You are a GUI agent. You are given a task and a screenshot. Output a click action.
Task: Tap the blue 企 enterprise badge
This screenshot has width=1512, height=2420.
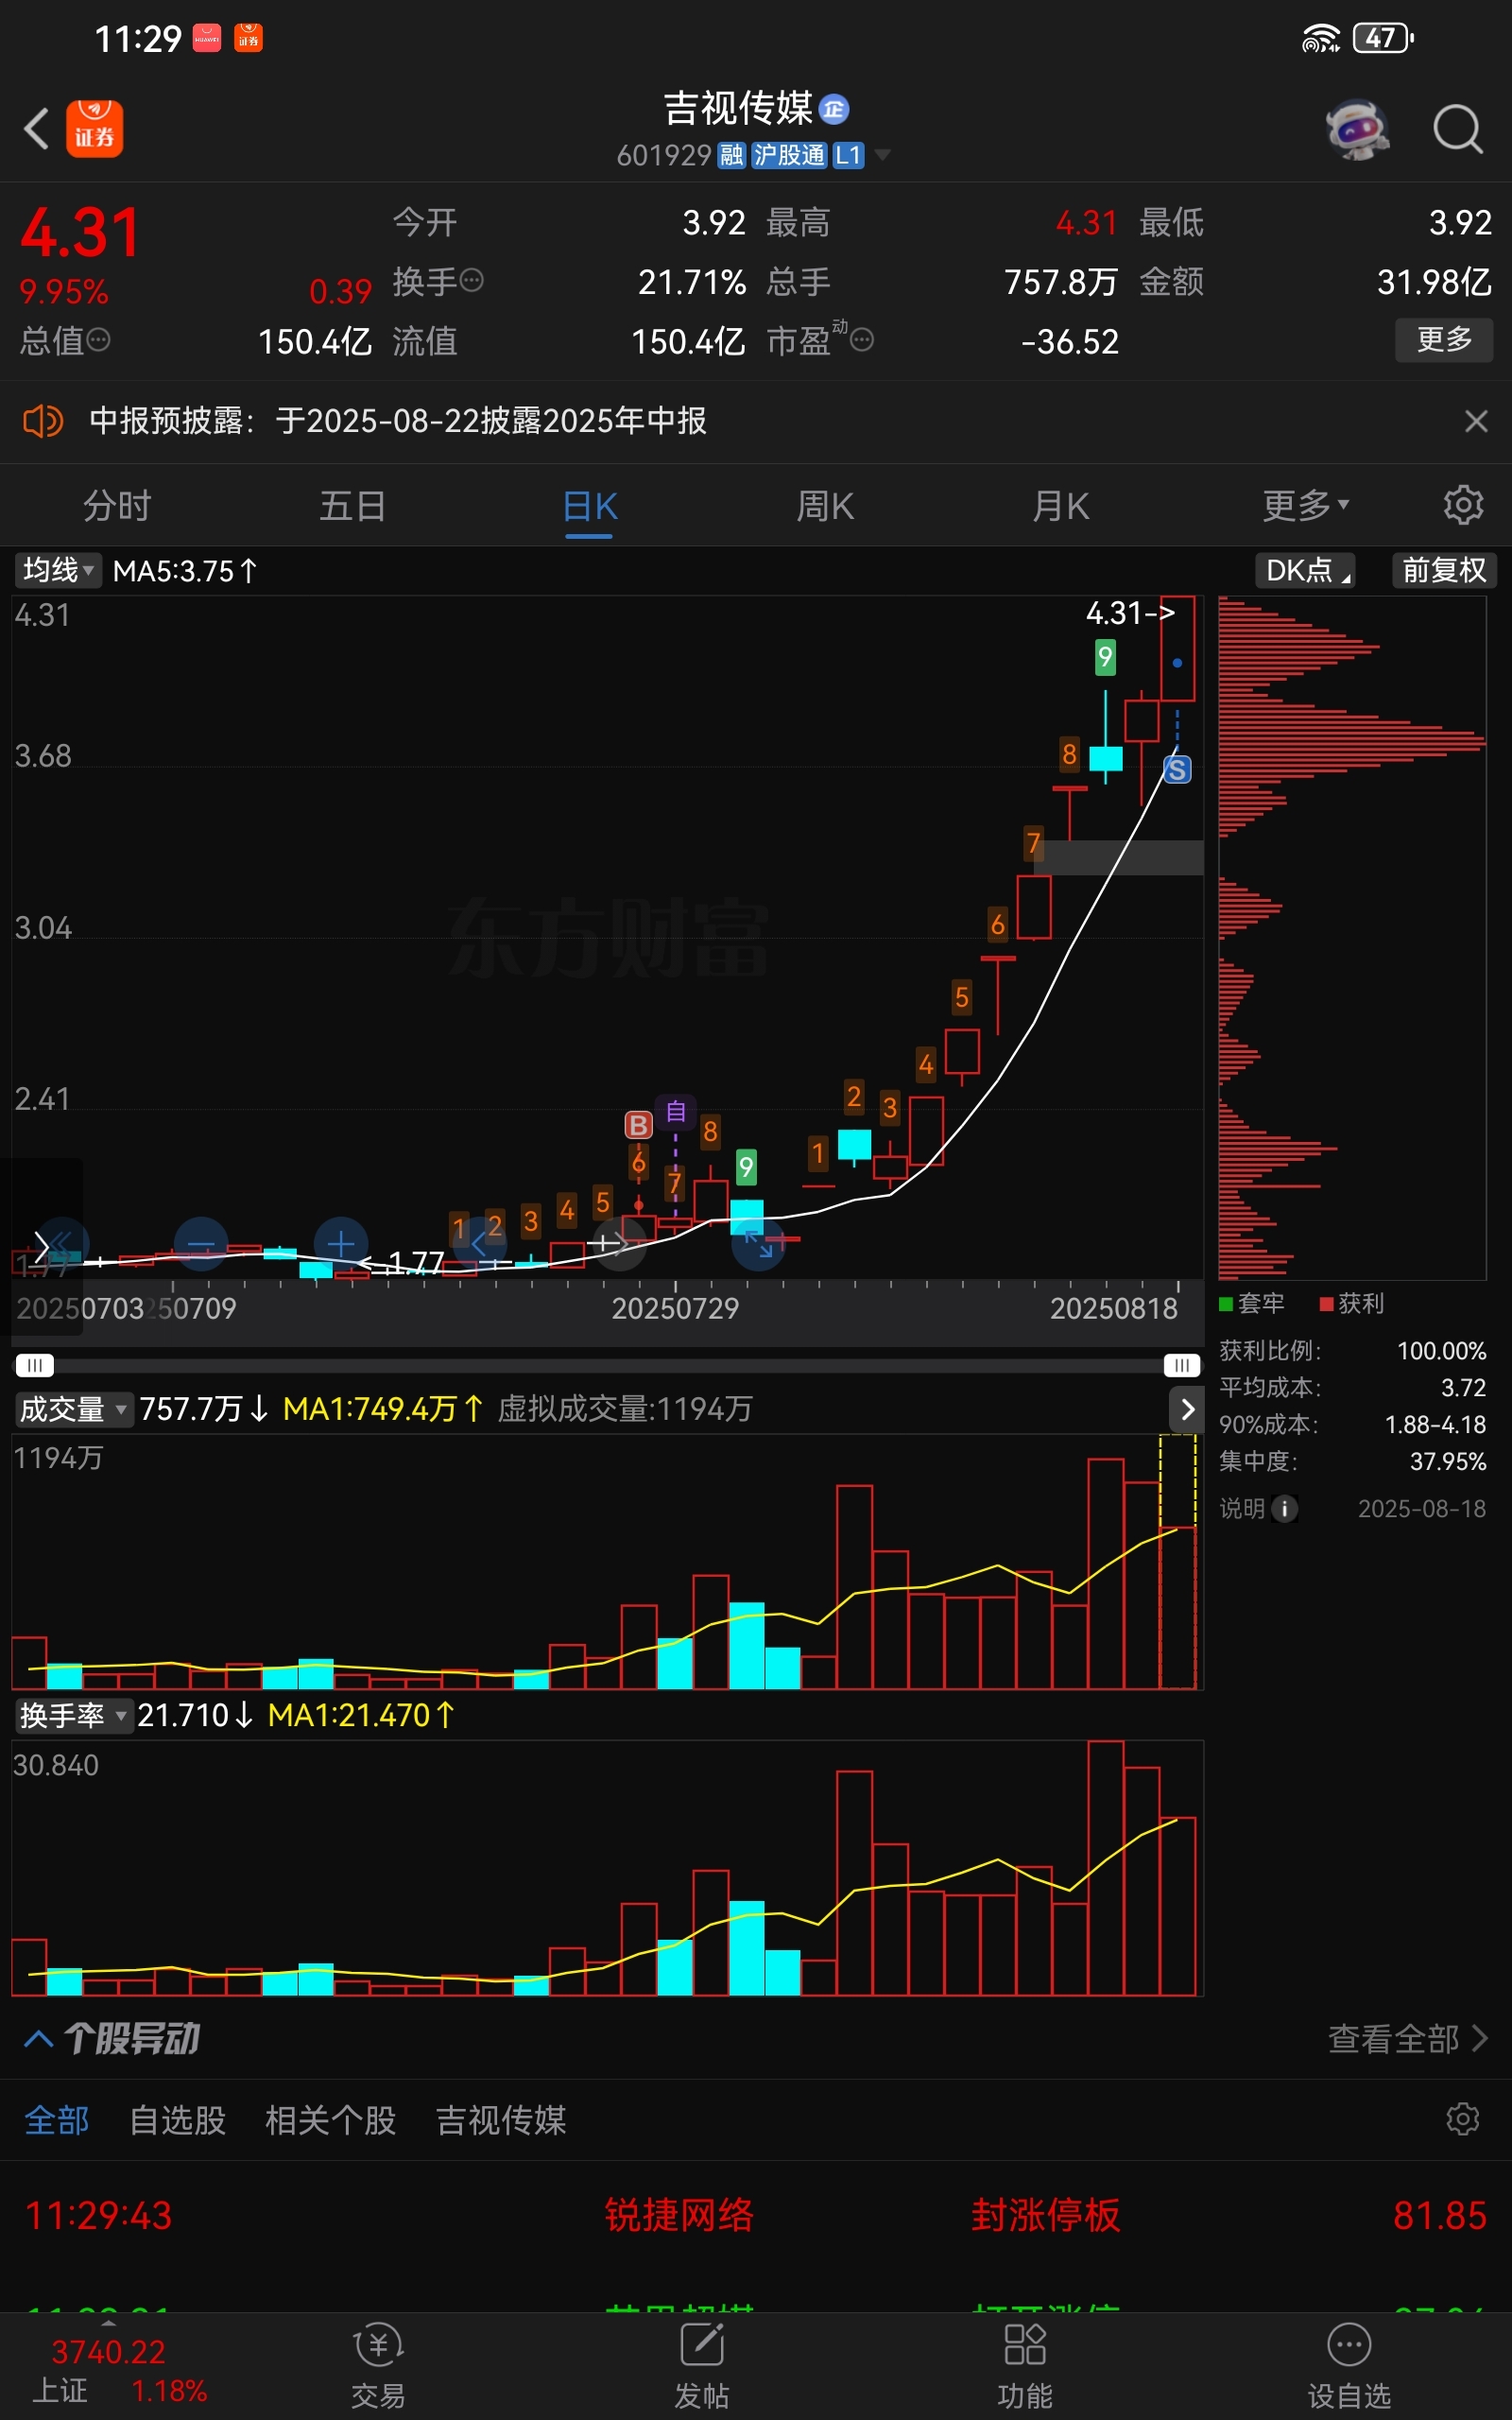pos(834,109)
